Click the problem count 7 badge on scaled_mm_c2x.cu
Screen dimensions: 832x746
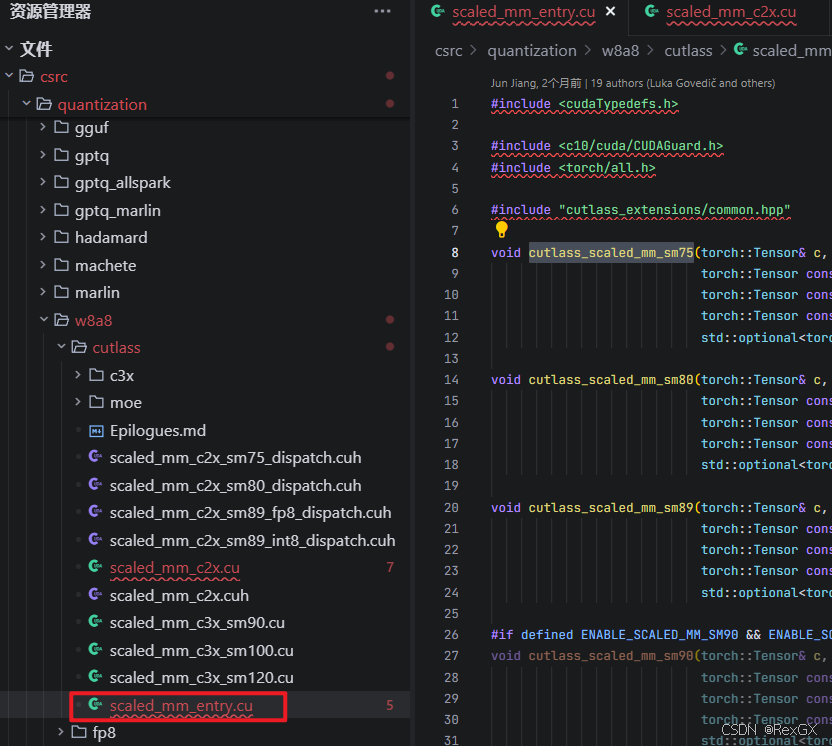[x=390, y=567]
